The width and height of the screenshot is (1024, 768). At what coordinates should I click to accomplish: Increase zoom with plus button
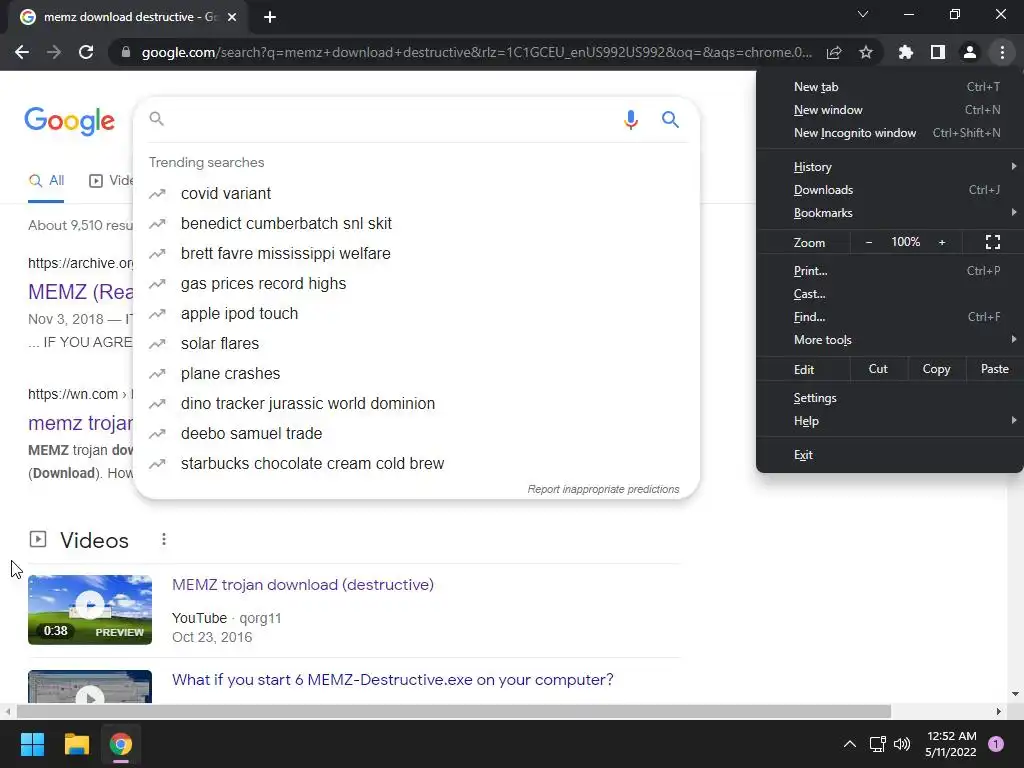[942, 242]
